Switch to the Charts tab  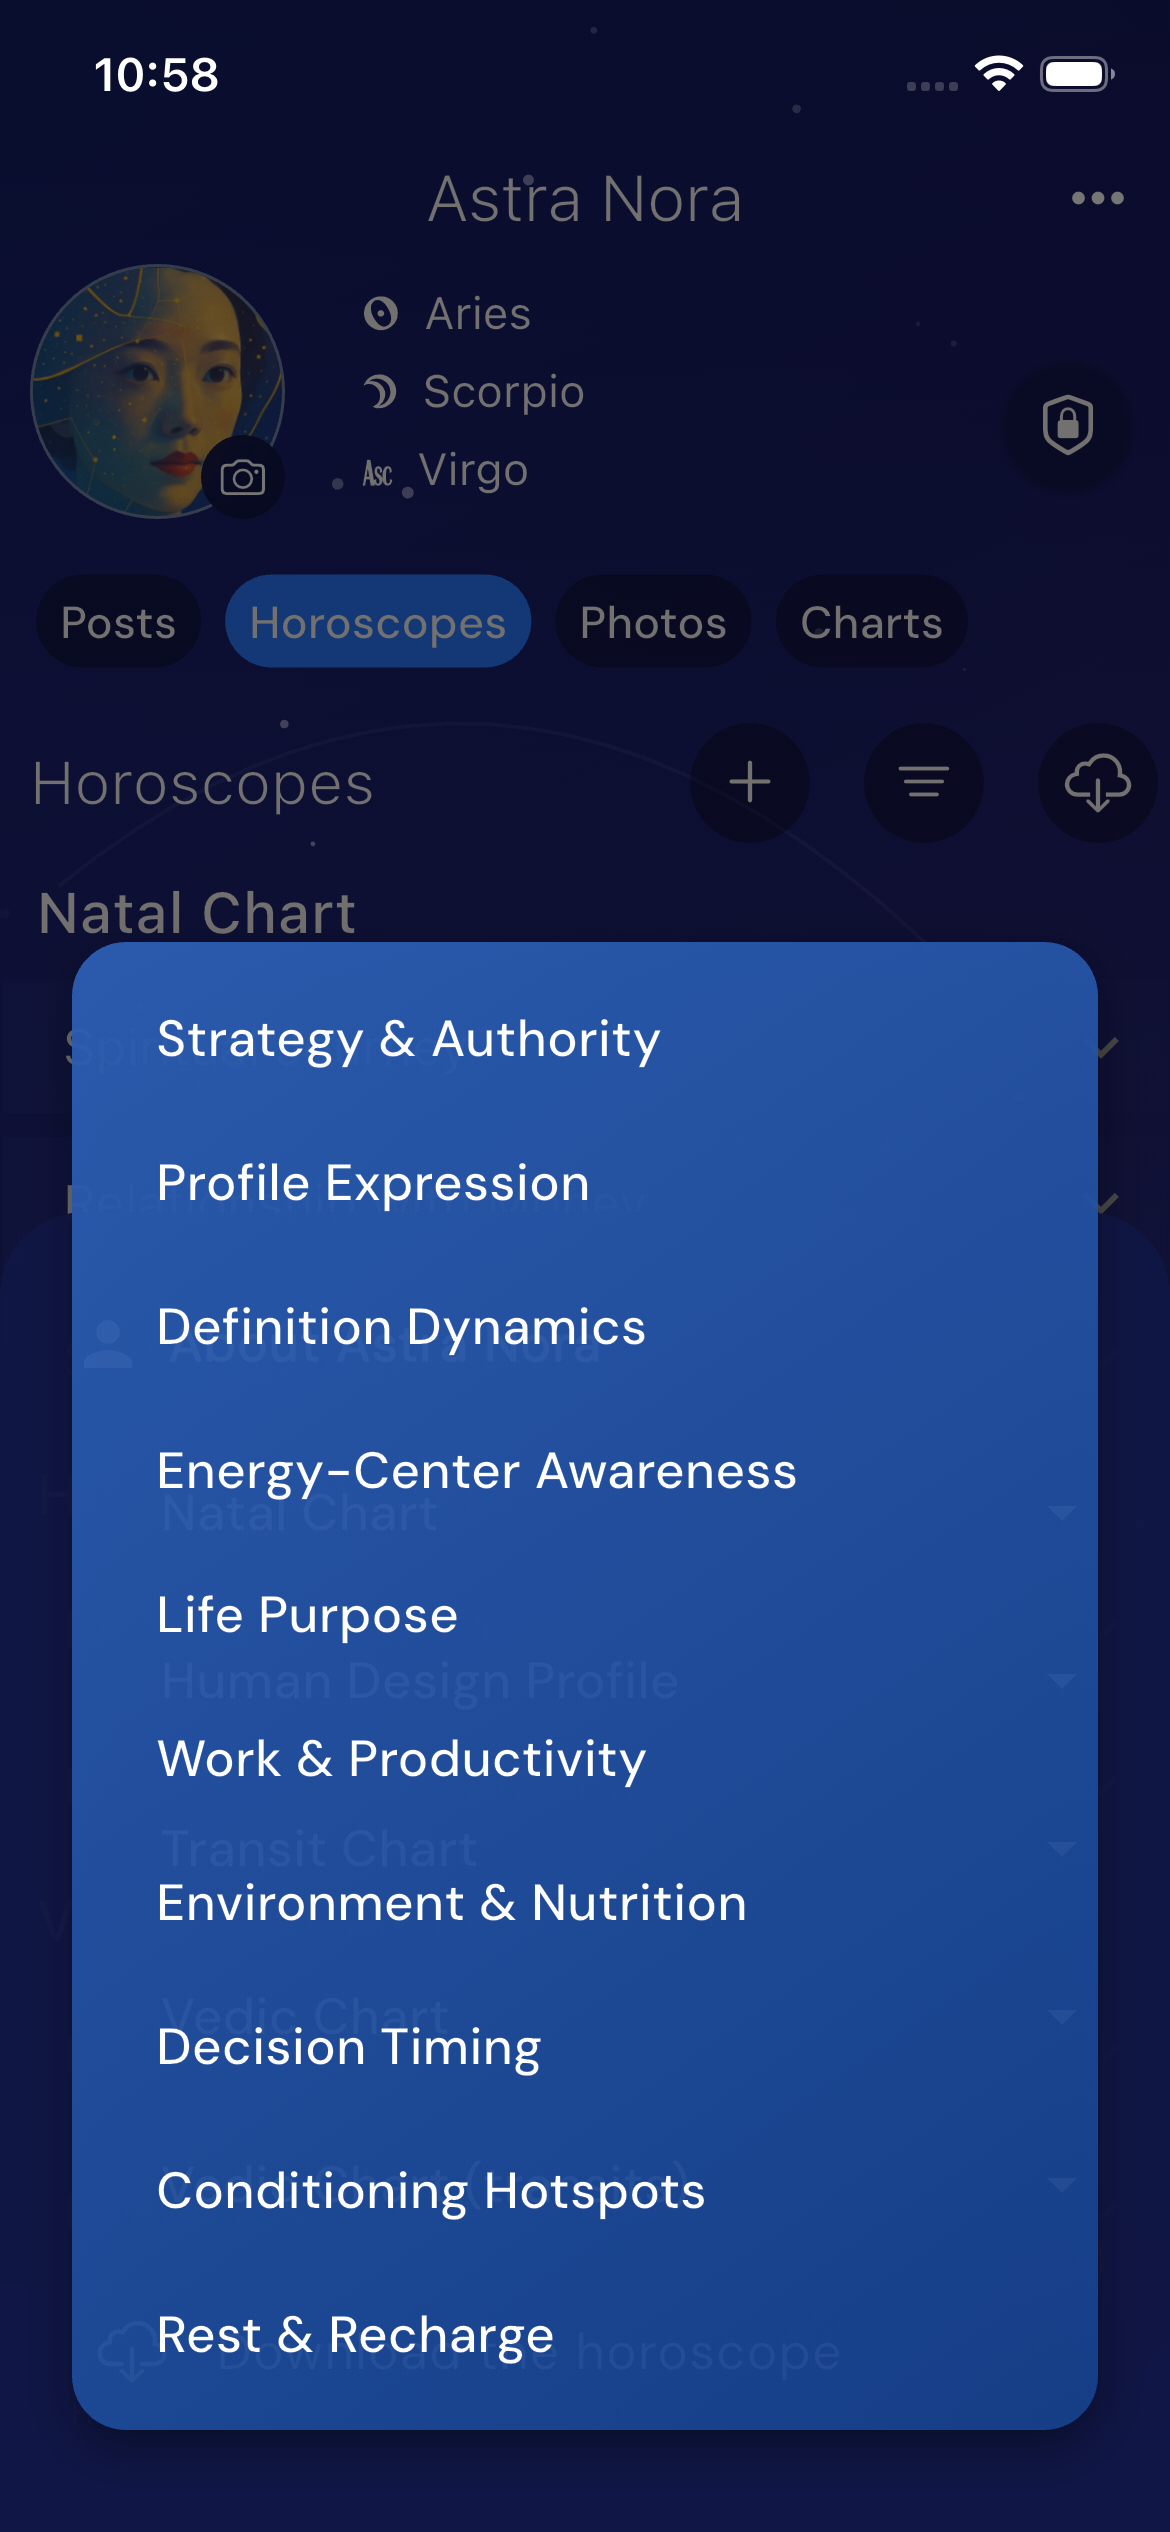(x=869, y=621)
